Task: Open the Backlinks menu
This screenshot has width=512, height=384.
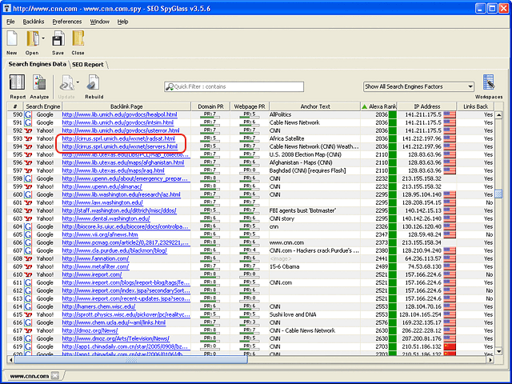Action: coord(33,22)
